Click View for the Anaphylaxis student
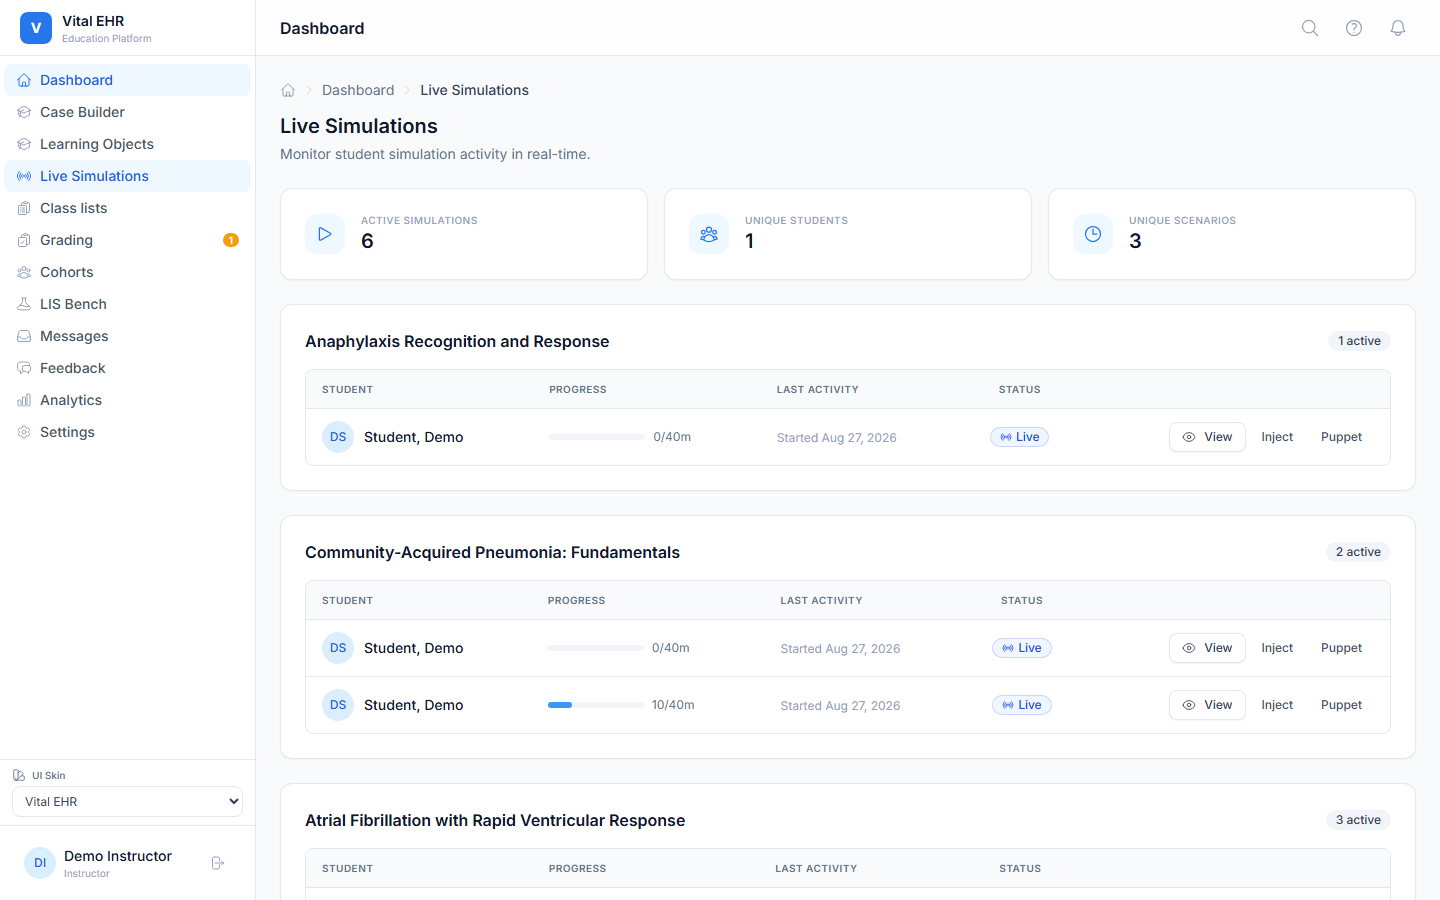 (1207, 437)
